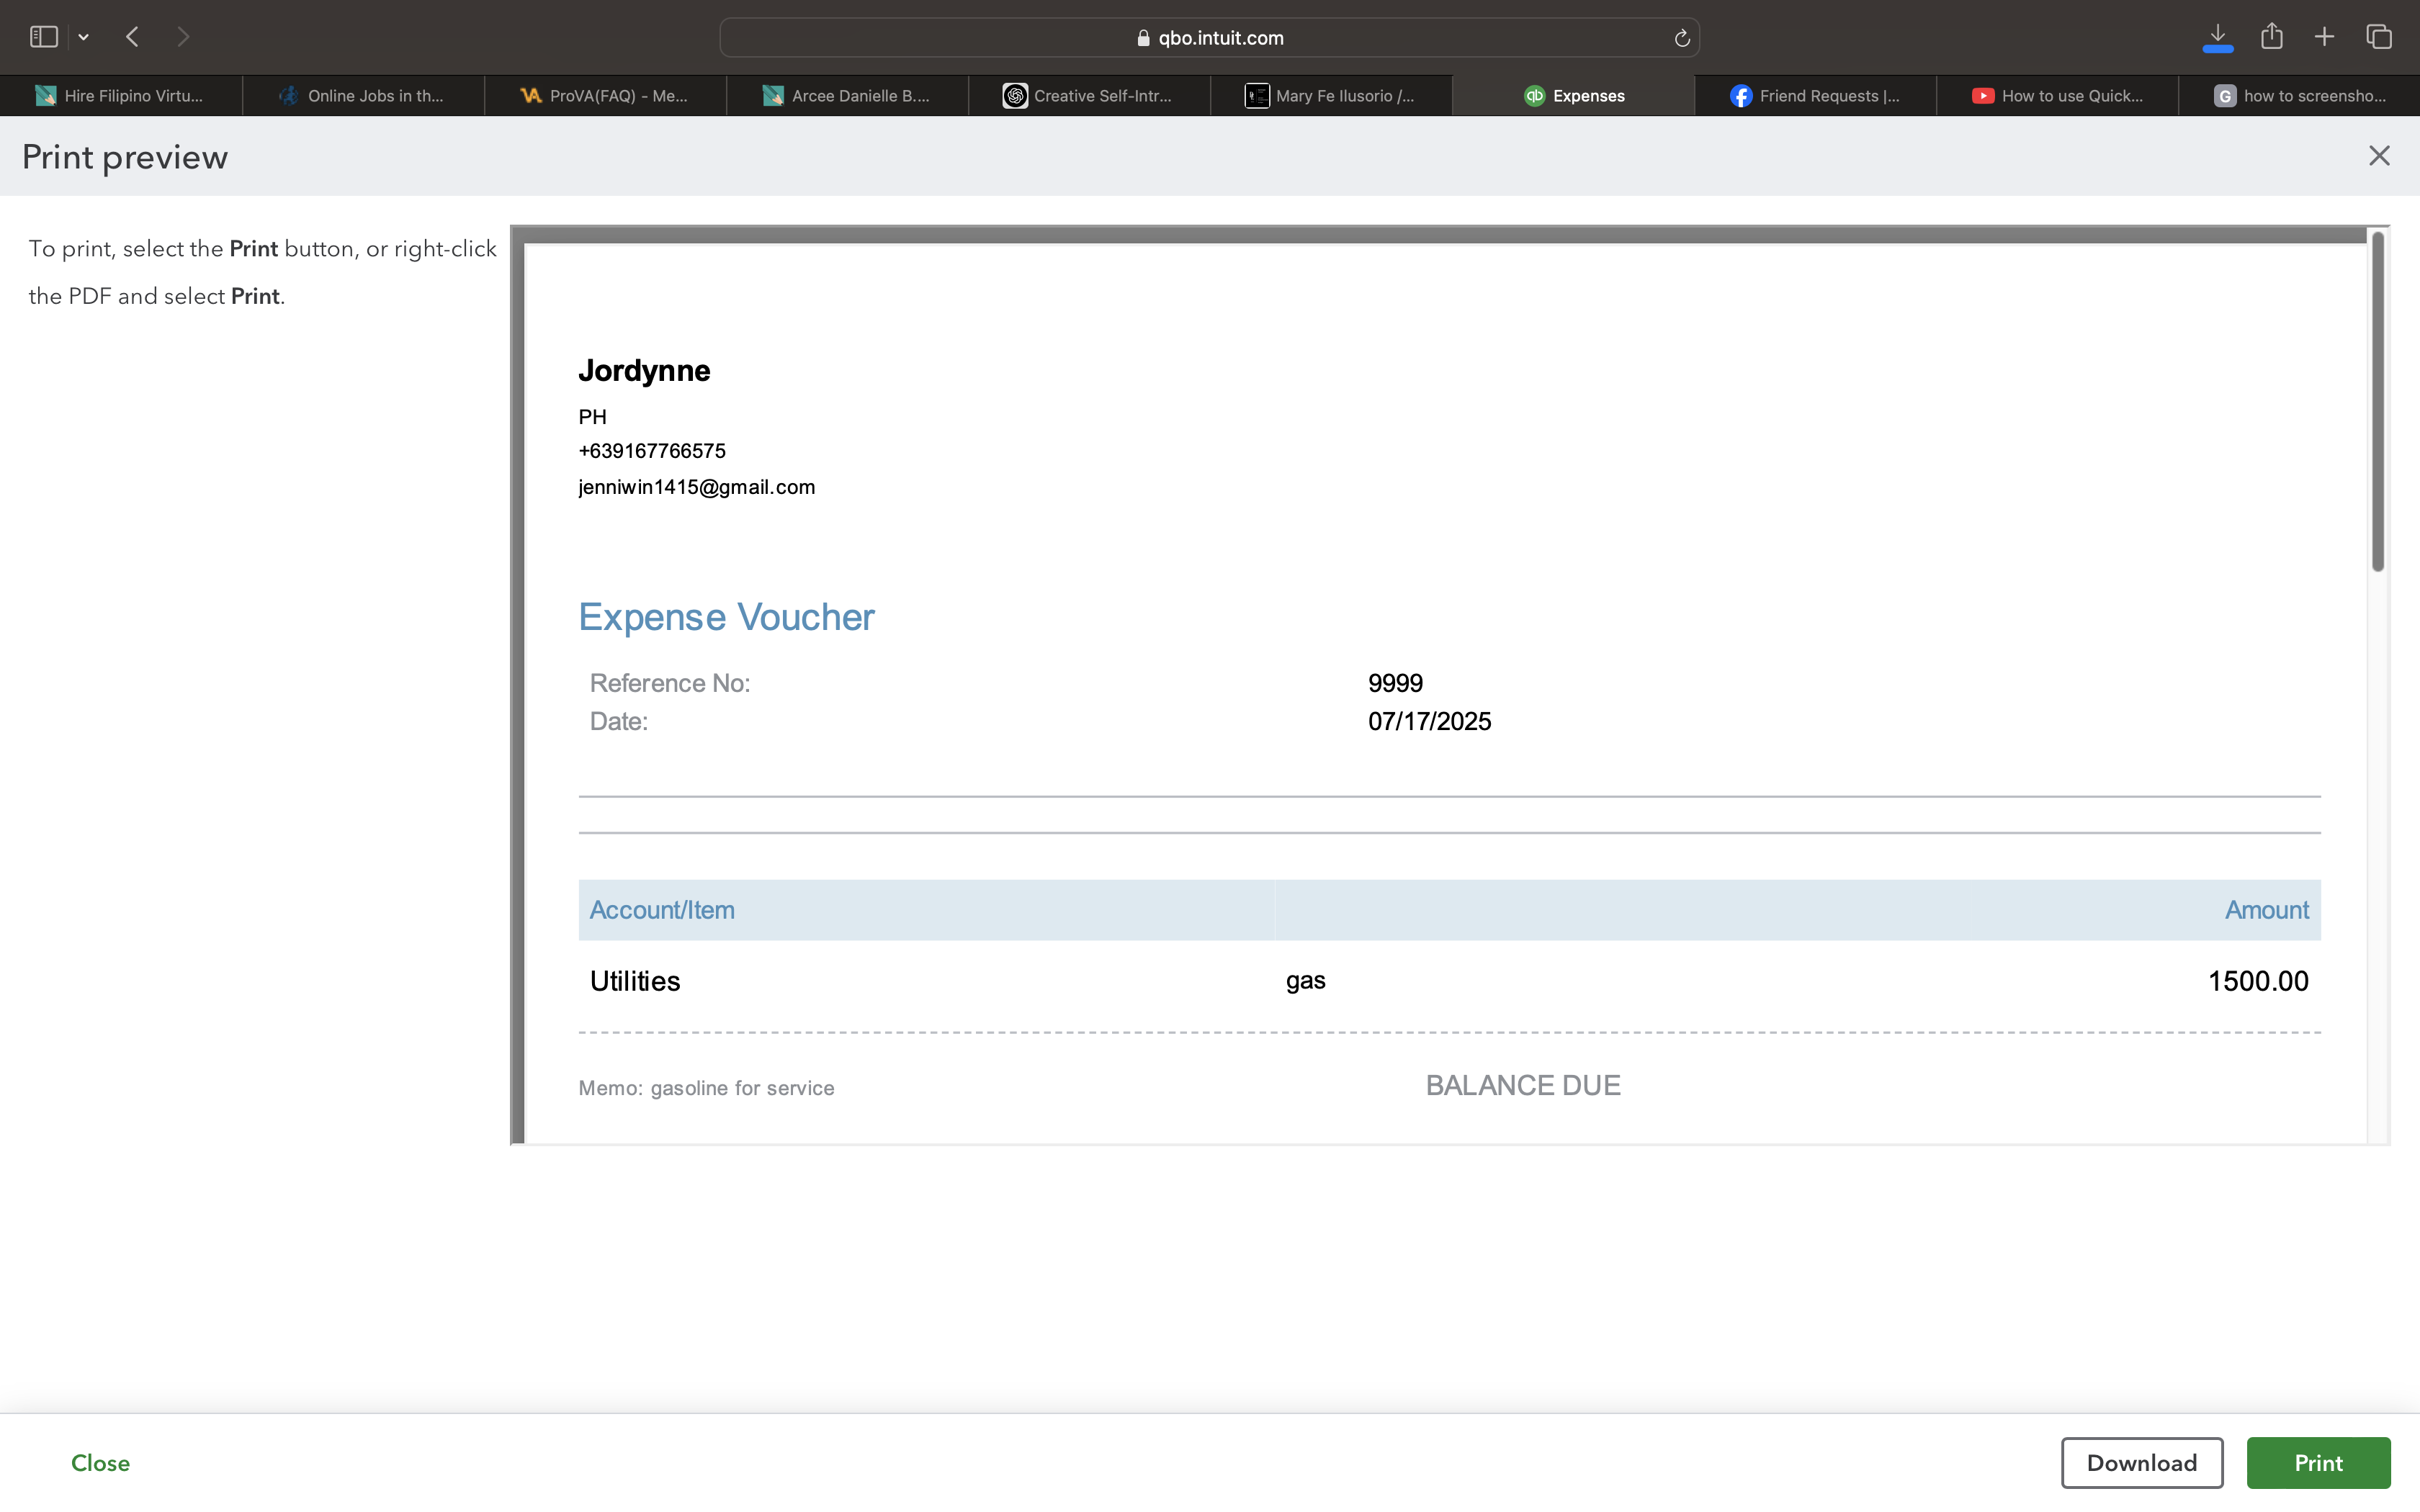Click the Reference No: label
The width and height of the screenshot is (2420, 1512).
click(669, 683)
